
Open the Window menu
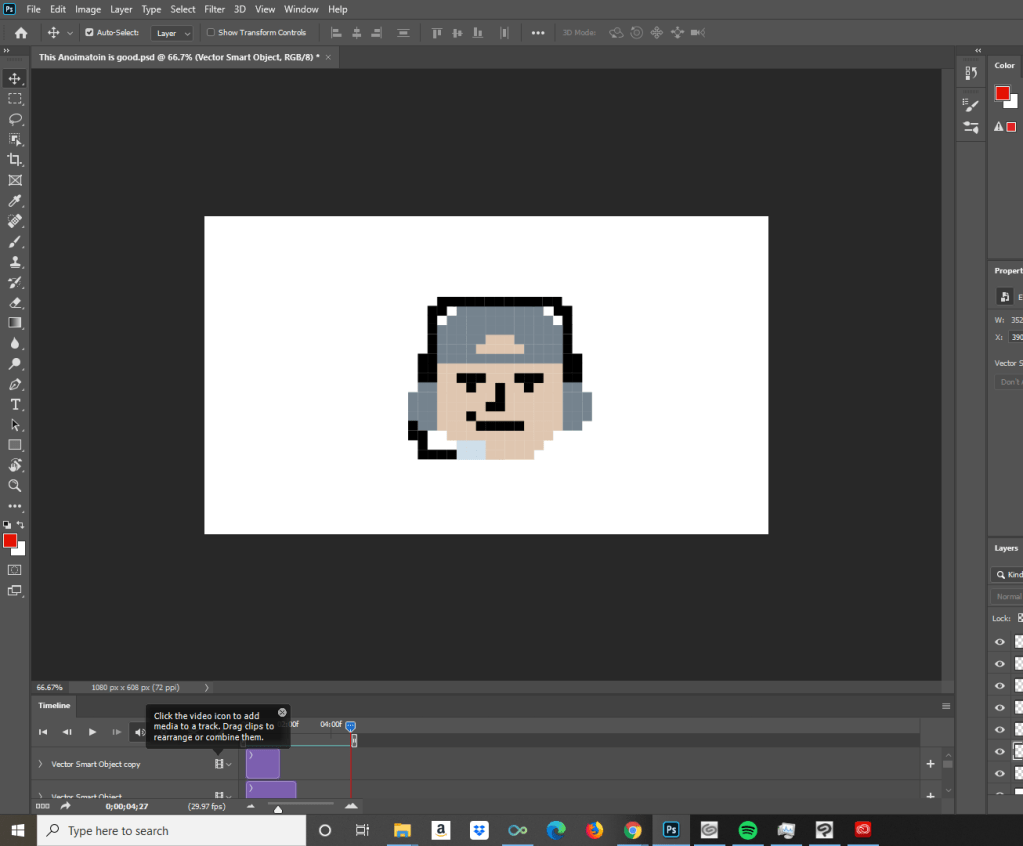301,9
